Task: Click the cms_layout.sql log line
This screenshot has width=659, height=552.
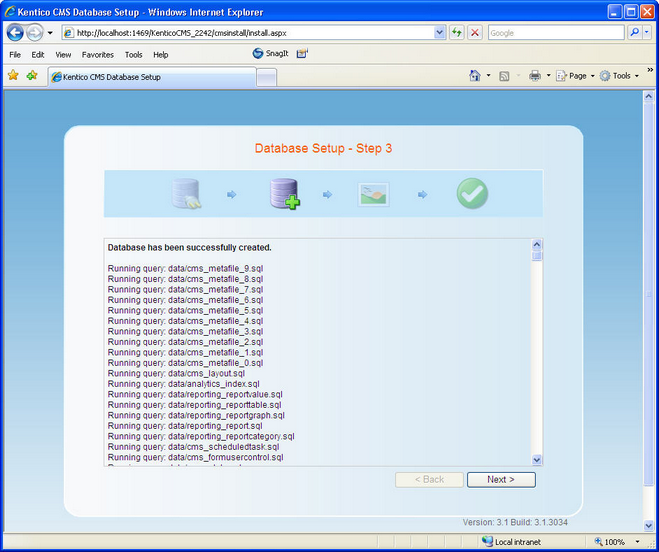Action: point(176,373)
